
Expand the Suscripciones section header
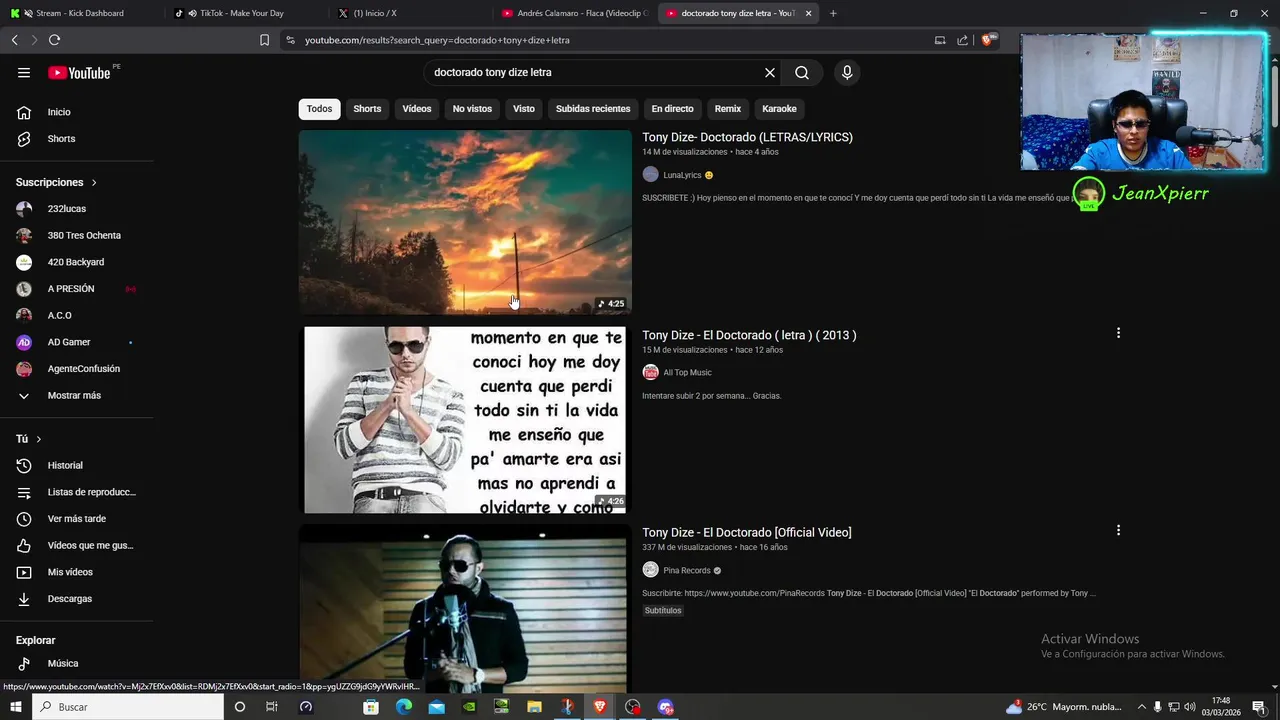[56, 182]
